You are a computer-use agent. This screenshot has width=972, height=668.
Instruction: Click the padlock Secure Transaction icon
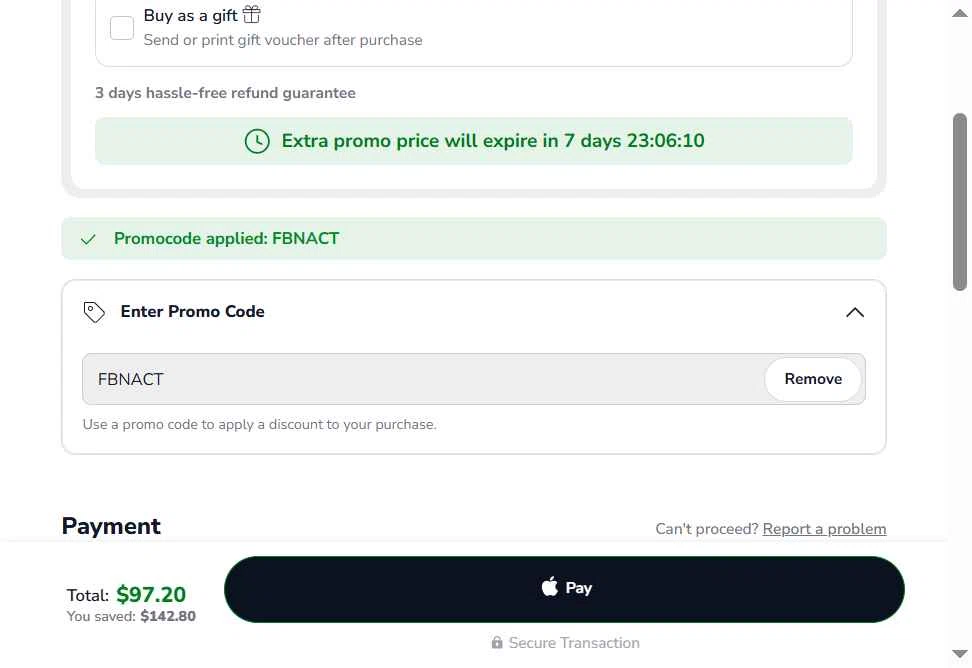coord(497,643)
